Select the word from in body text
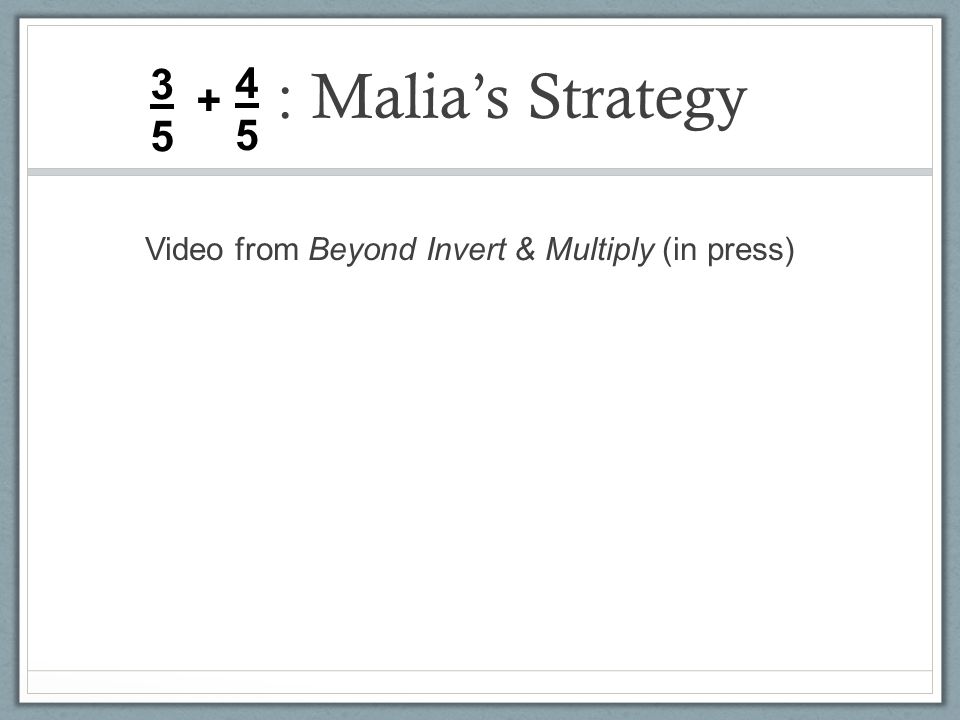Image resolution: width=960 pixels, height=720 pixels. (x=266, y=249)
